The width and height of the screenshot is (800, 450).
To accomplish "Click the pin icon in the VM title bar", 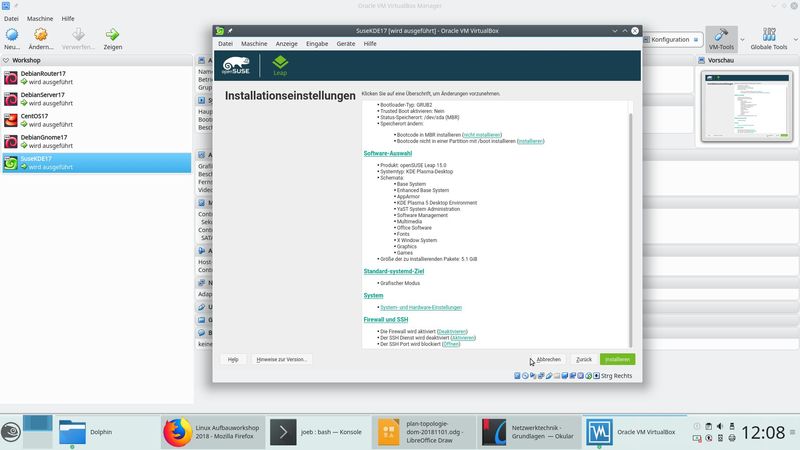I will [x=230, y=31].
